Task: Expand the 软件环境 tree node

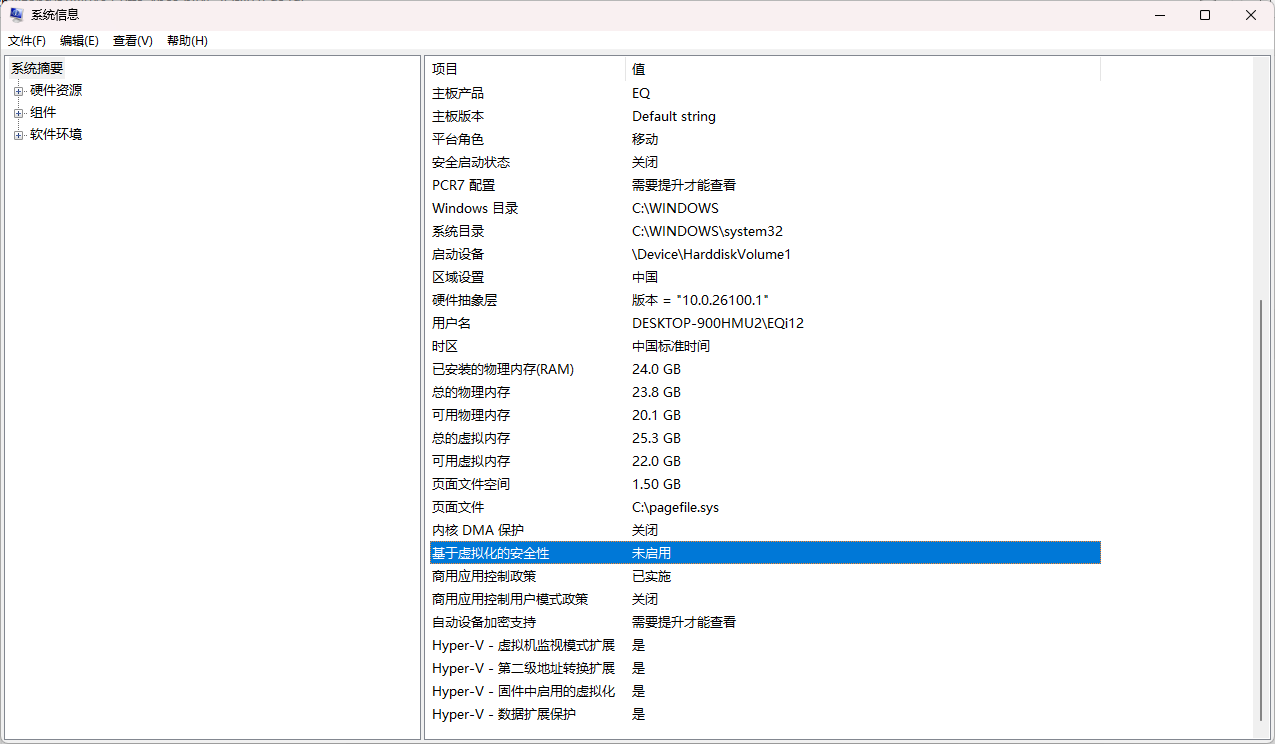Action: (18, 135)
